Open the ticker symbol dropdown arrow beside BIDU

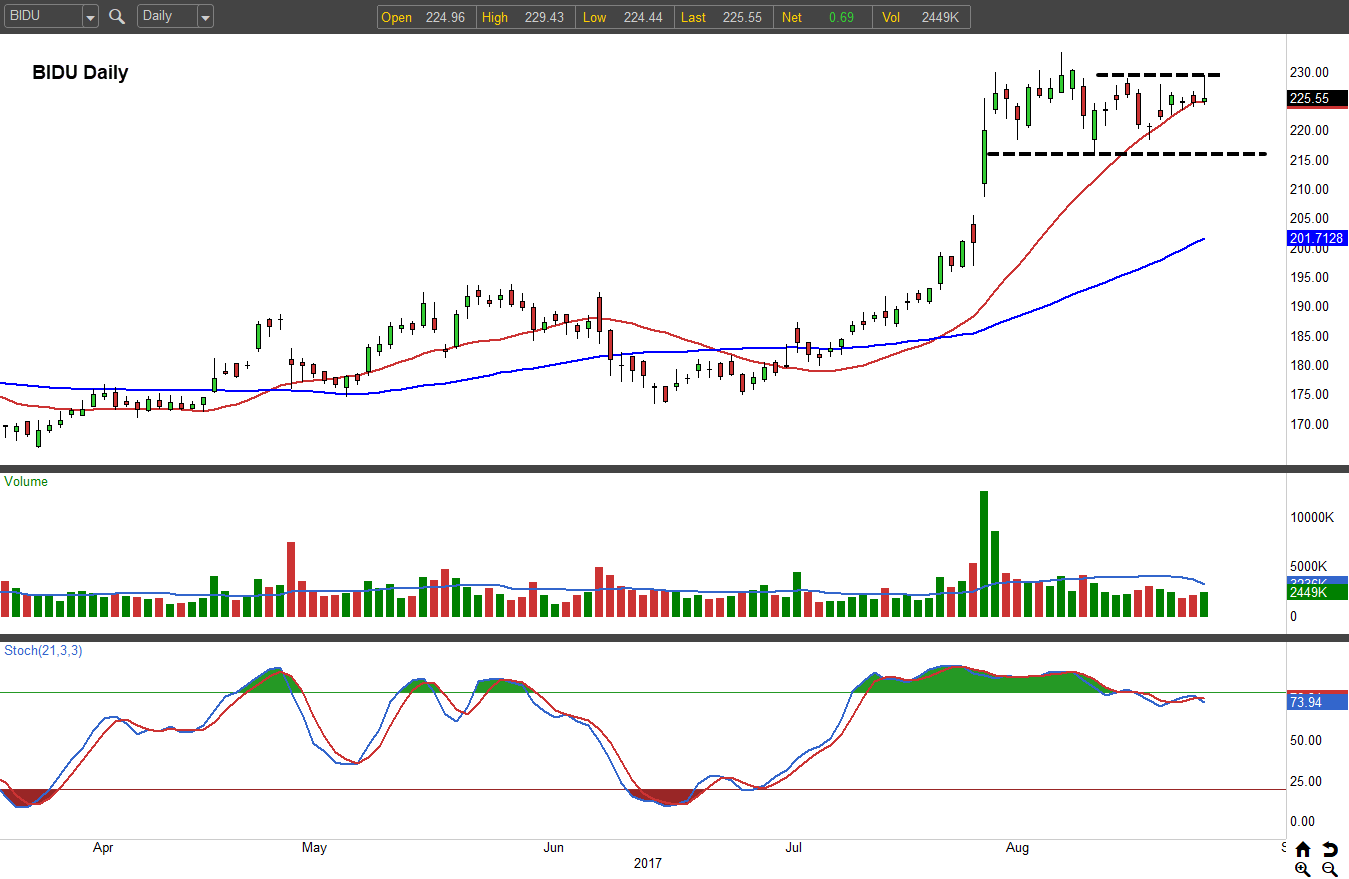click(x=90, y=16)
